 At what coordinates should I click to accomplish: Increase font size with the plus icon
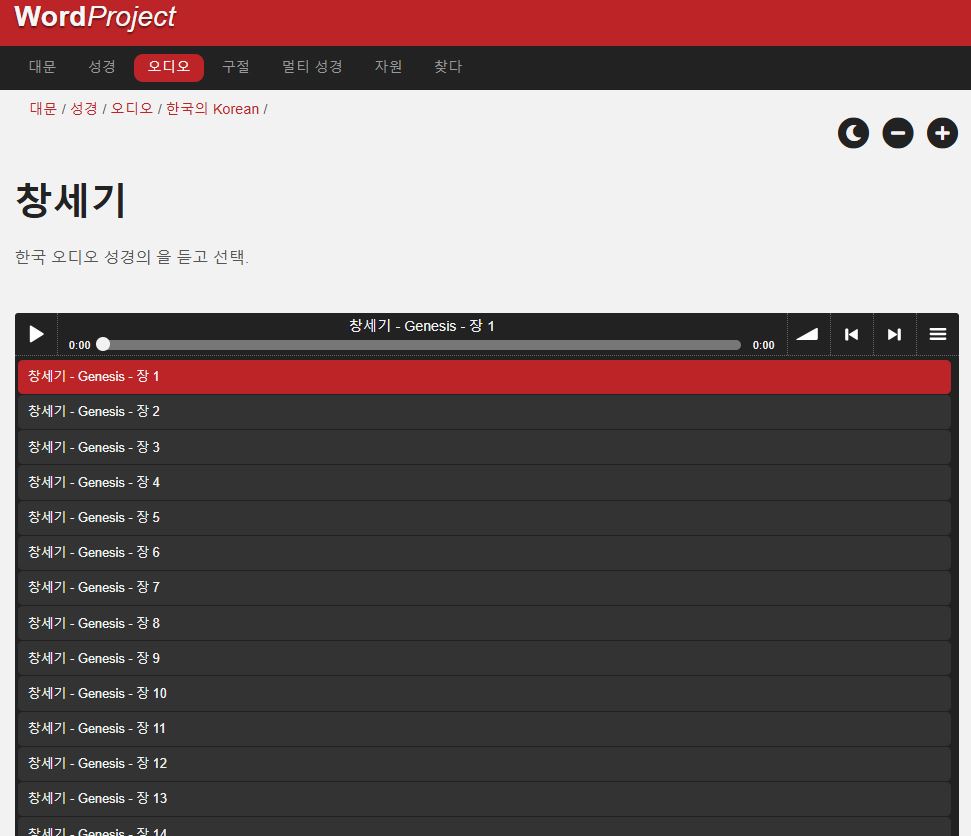pos(941,133)
